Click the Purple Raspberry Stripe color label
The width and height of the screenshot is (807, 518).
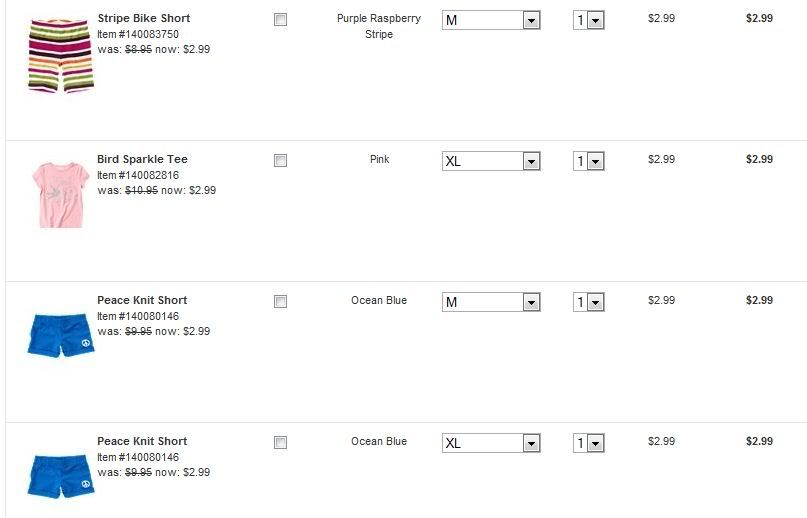pos(379,26)
